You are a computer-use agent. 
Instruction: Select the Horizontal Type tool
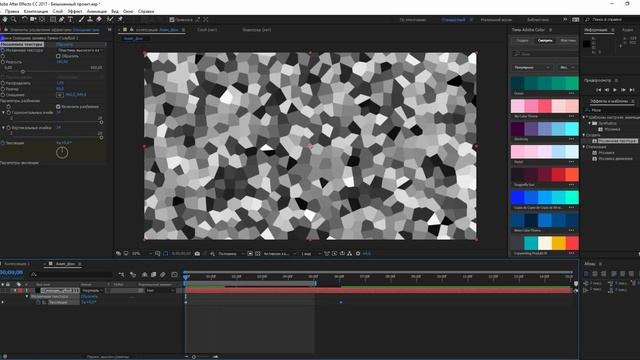pyautogui.click(x=70, y=19)
